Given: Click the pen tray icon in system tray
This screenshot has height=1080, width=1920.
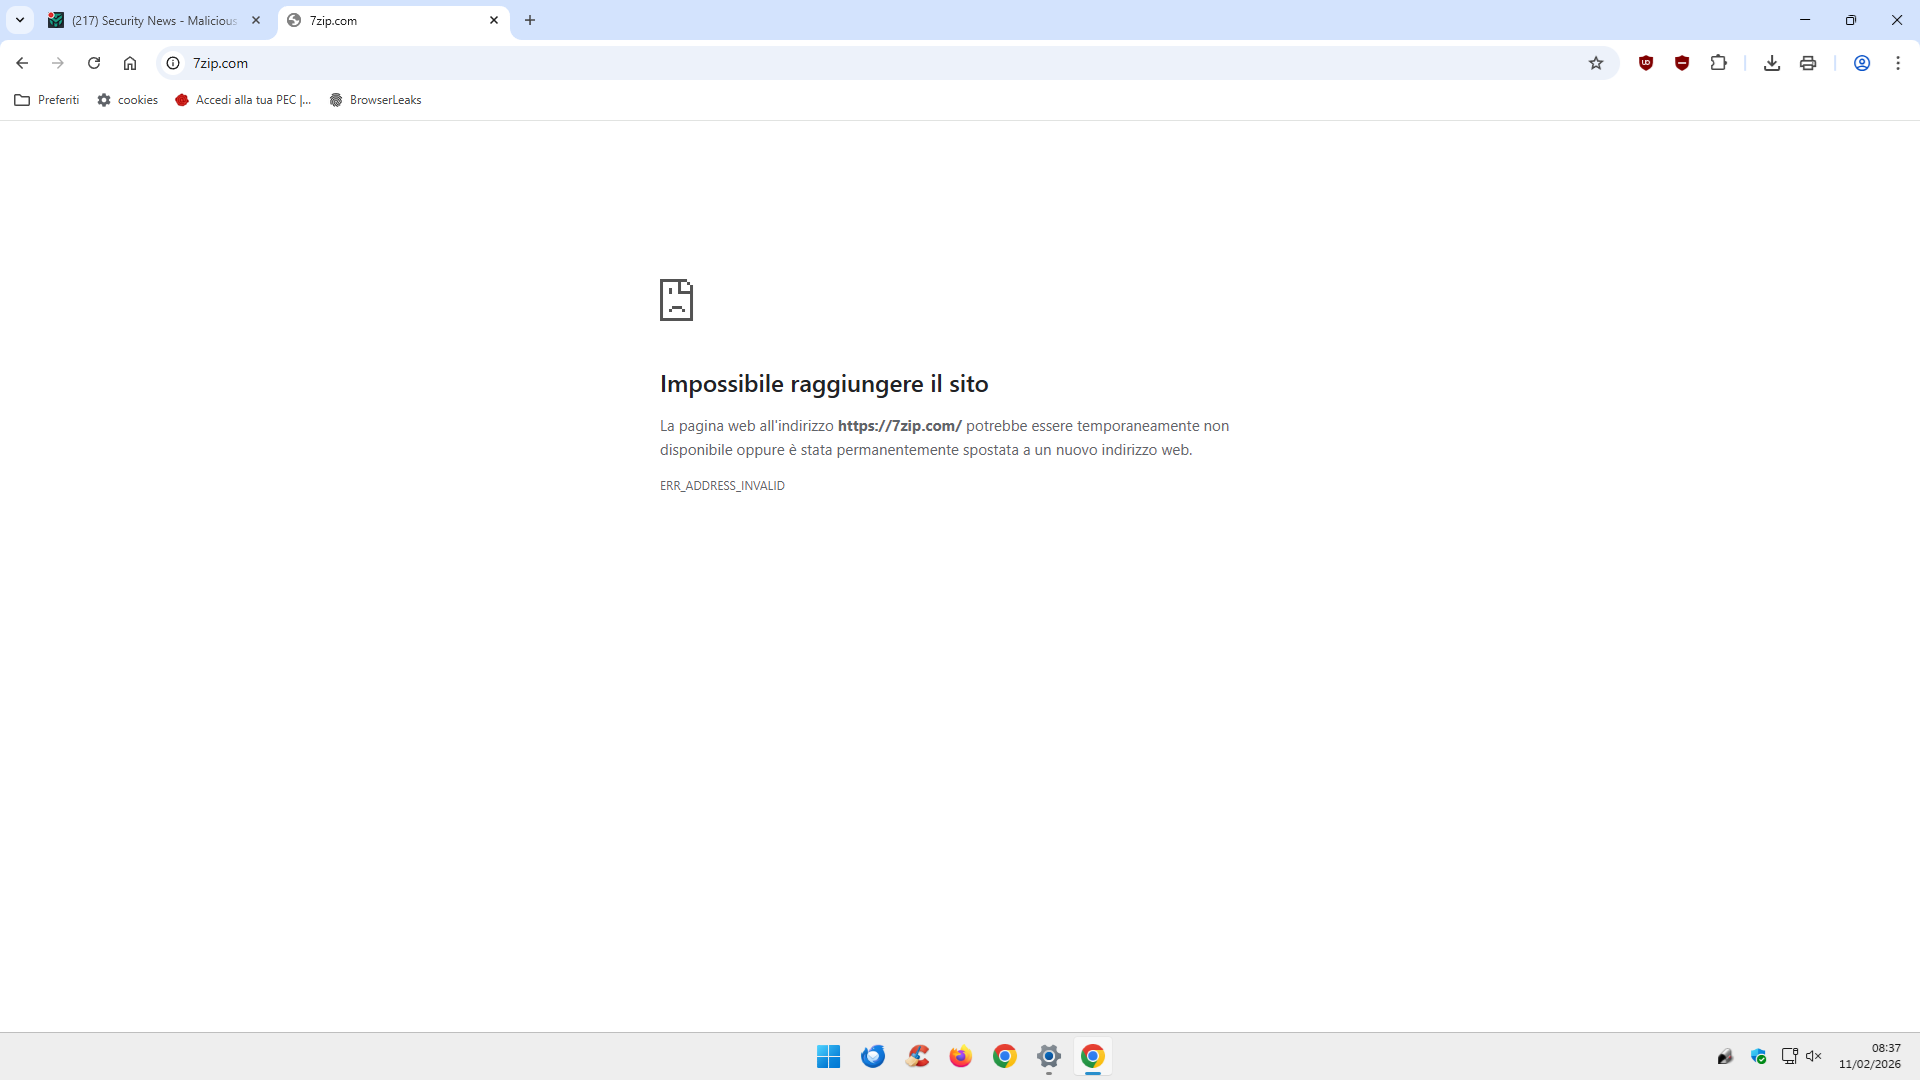Looking at the screenshot, I should [x=1725, y=1056].
